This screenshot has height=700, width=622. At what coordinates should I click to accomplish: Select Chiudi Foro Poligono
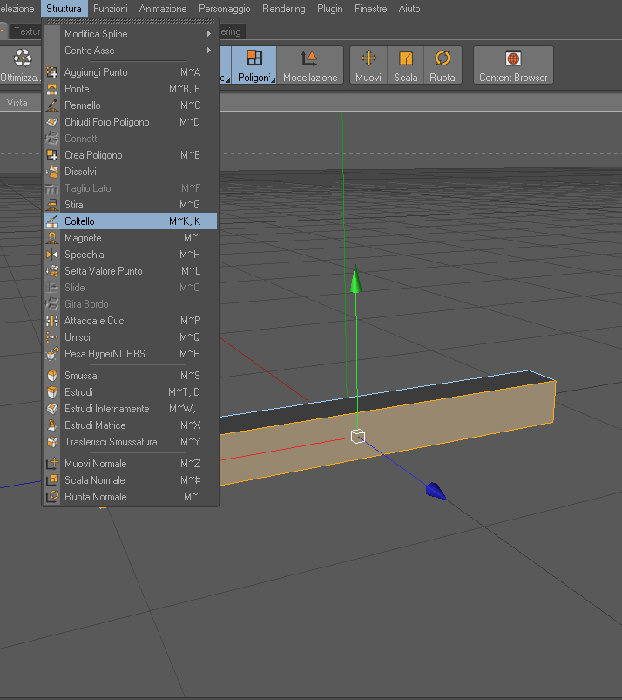coord(130,122)
